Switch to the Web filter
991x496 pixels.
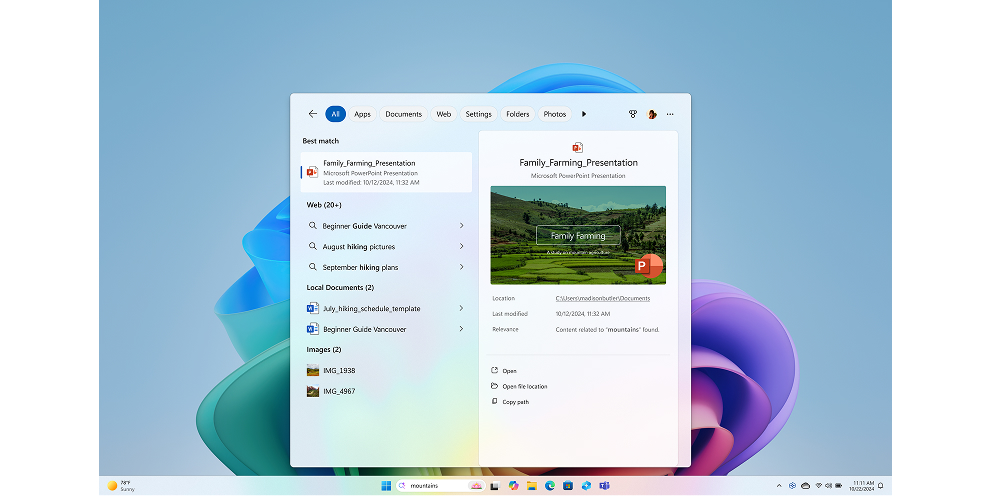(444, 114)
